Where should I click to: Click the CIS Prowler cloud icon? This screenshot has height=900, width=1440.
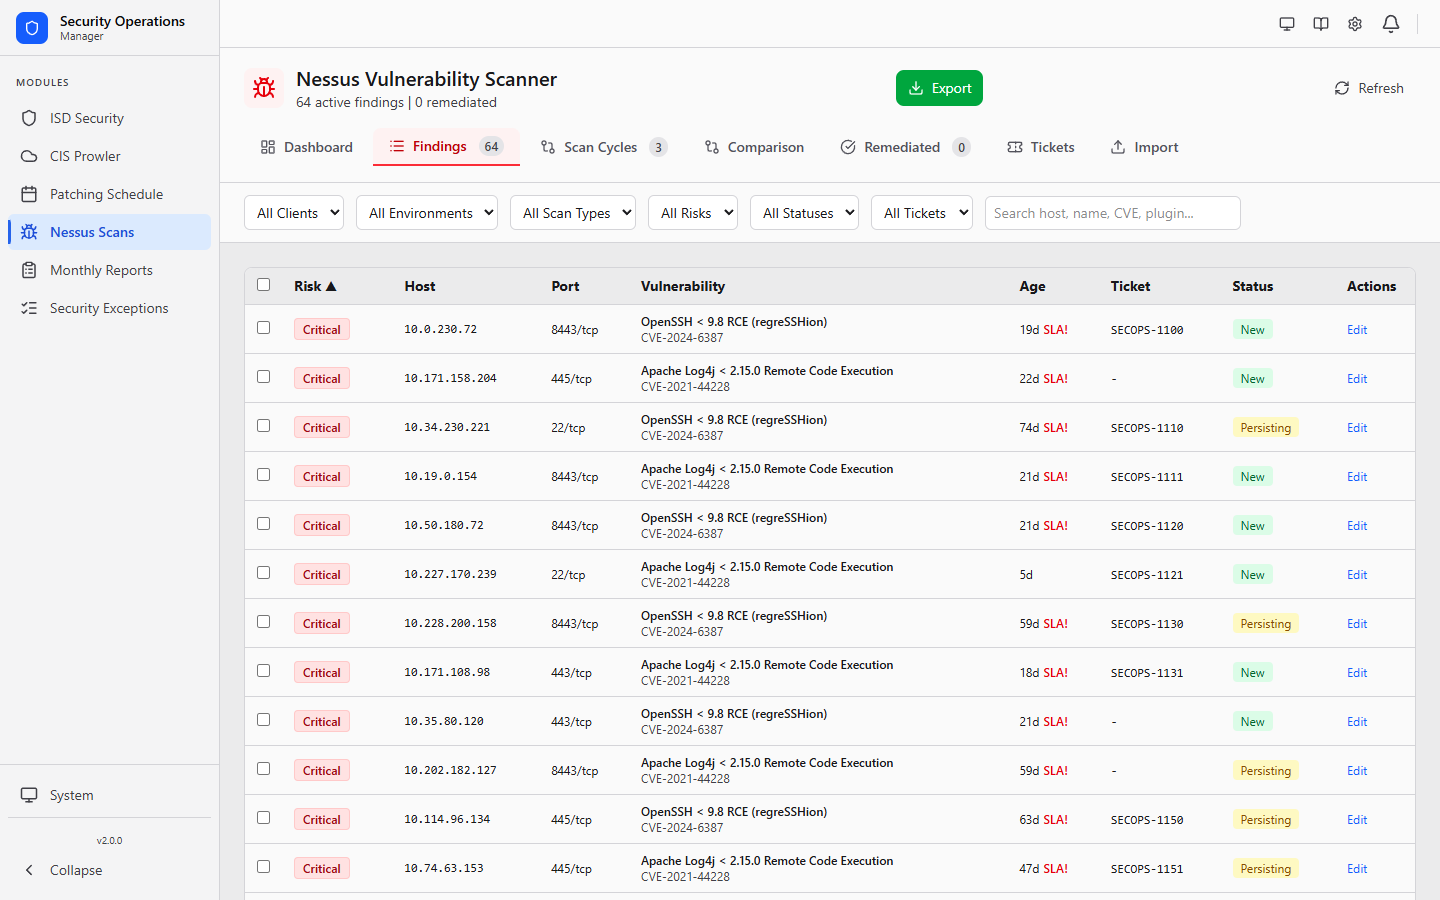pyautogui.click(x=29, y=156)
